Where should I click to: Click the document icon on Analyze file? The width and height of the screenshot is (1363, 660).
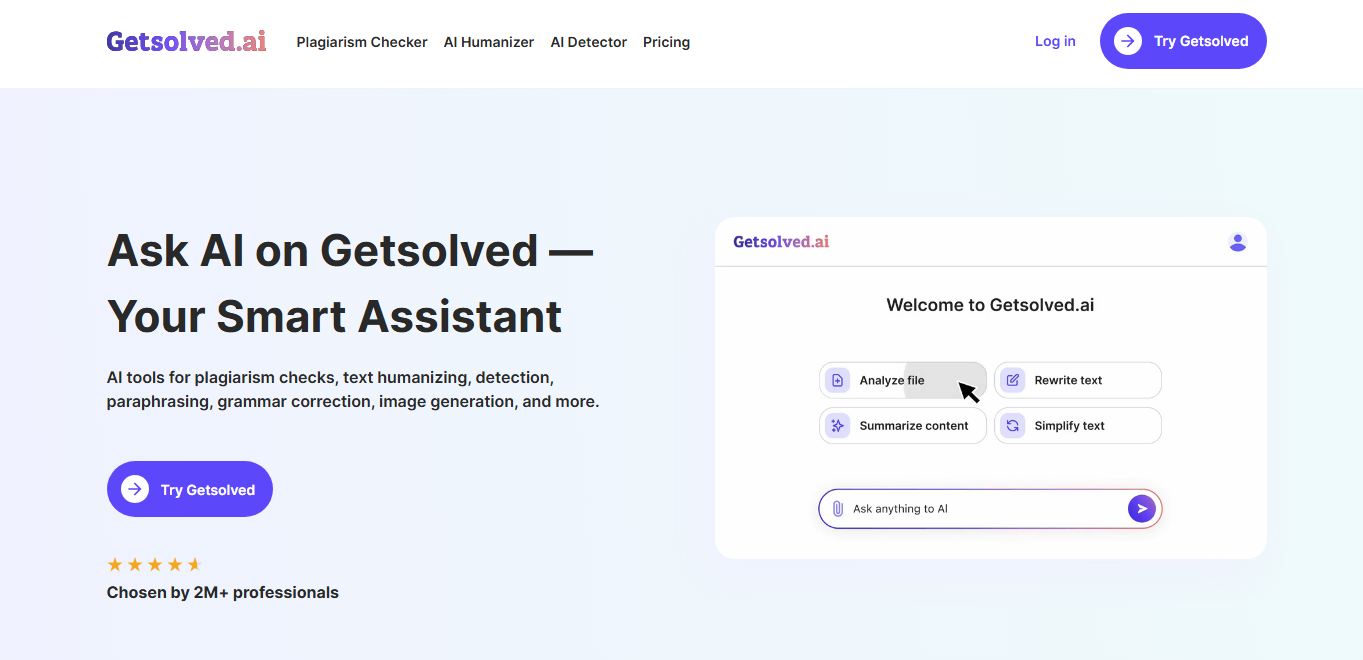838,380
